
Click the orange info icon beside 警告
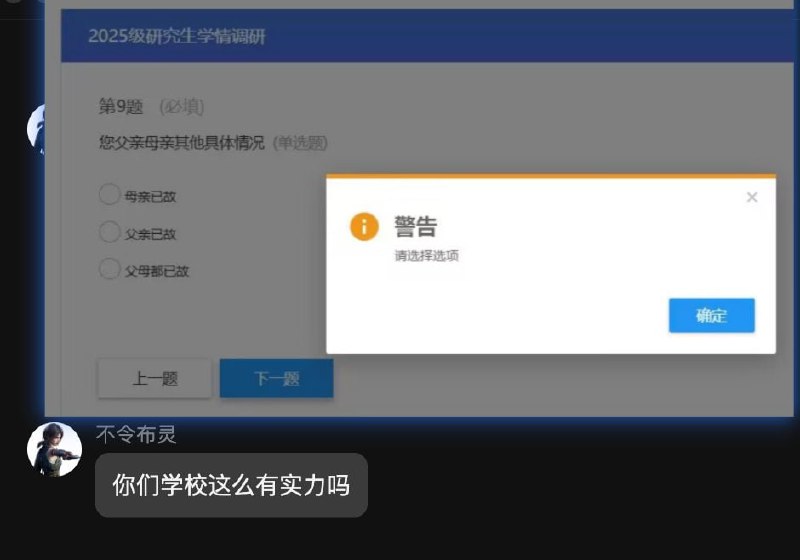point(364,226)
